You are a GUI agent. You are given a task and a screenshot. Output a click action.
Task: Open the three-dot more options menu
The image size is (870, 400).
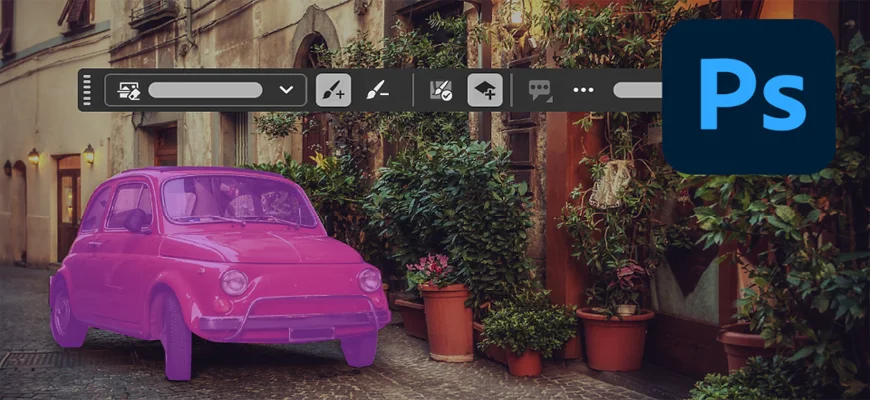point(583,90)
